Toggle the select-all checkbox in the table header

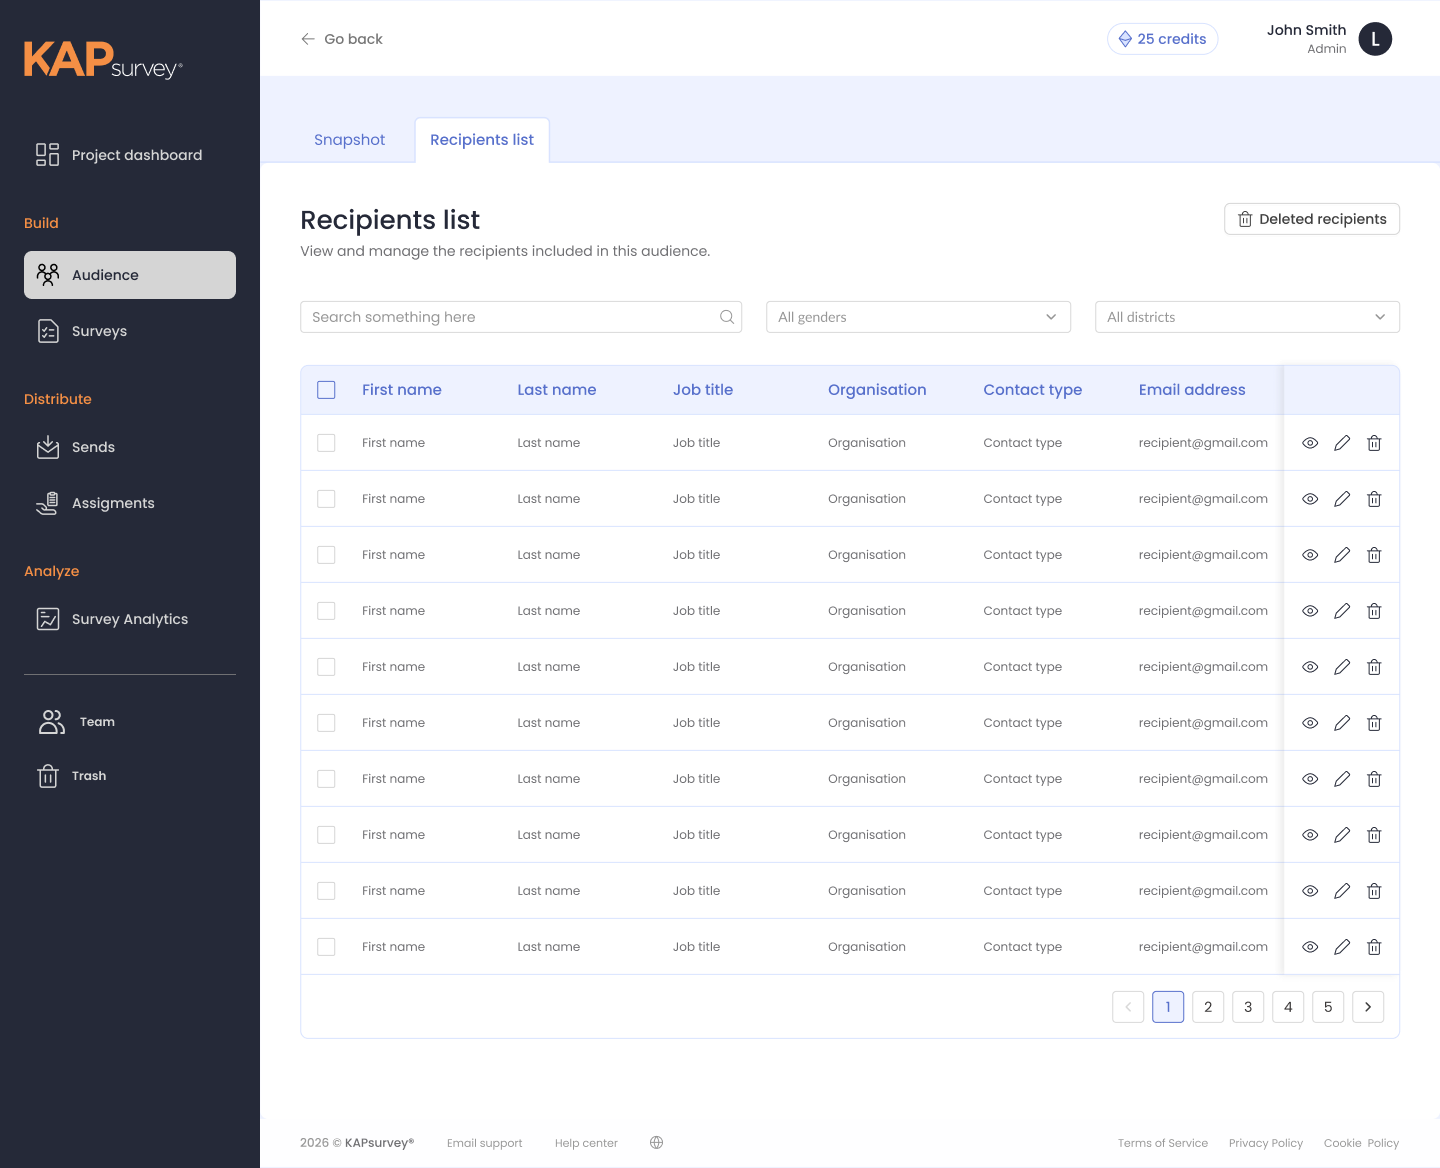click(x=326, y=390)
